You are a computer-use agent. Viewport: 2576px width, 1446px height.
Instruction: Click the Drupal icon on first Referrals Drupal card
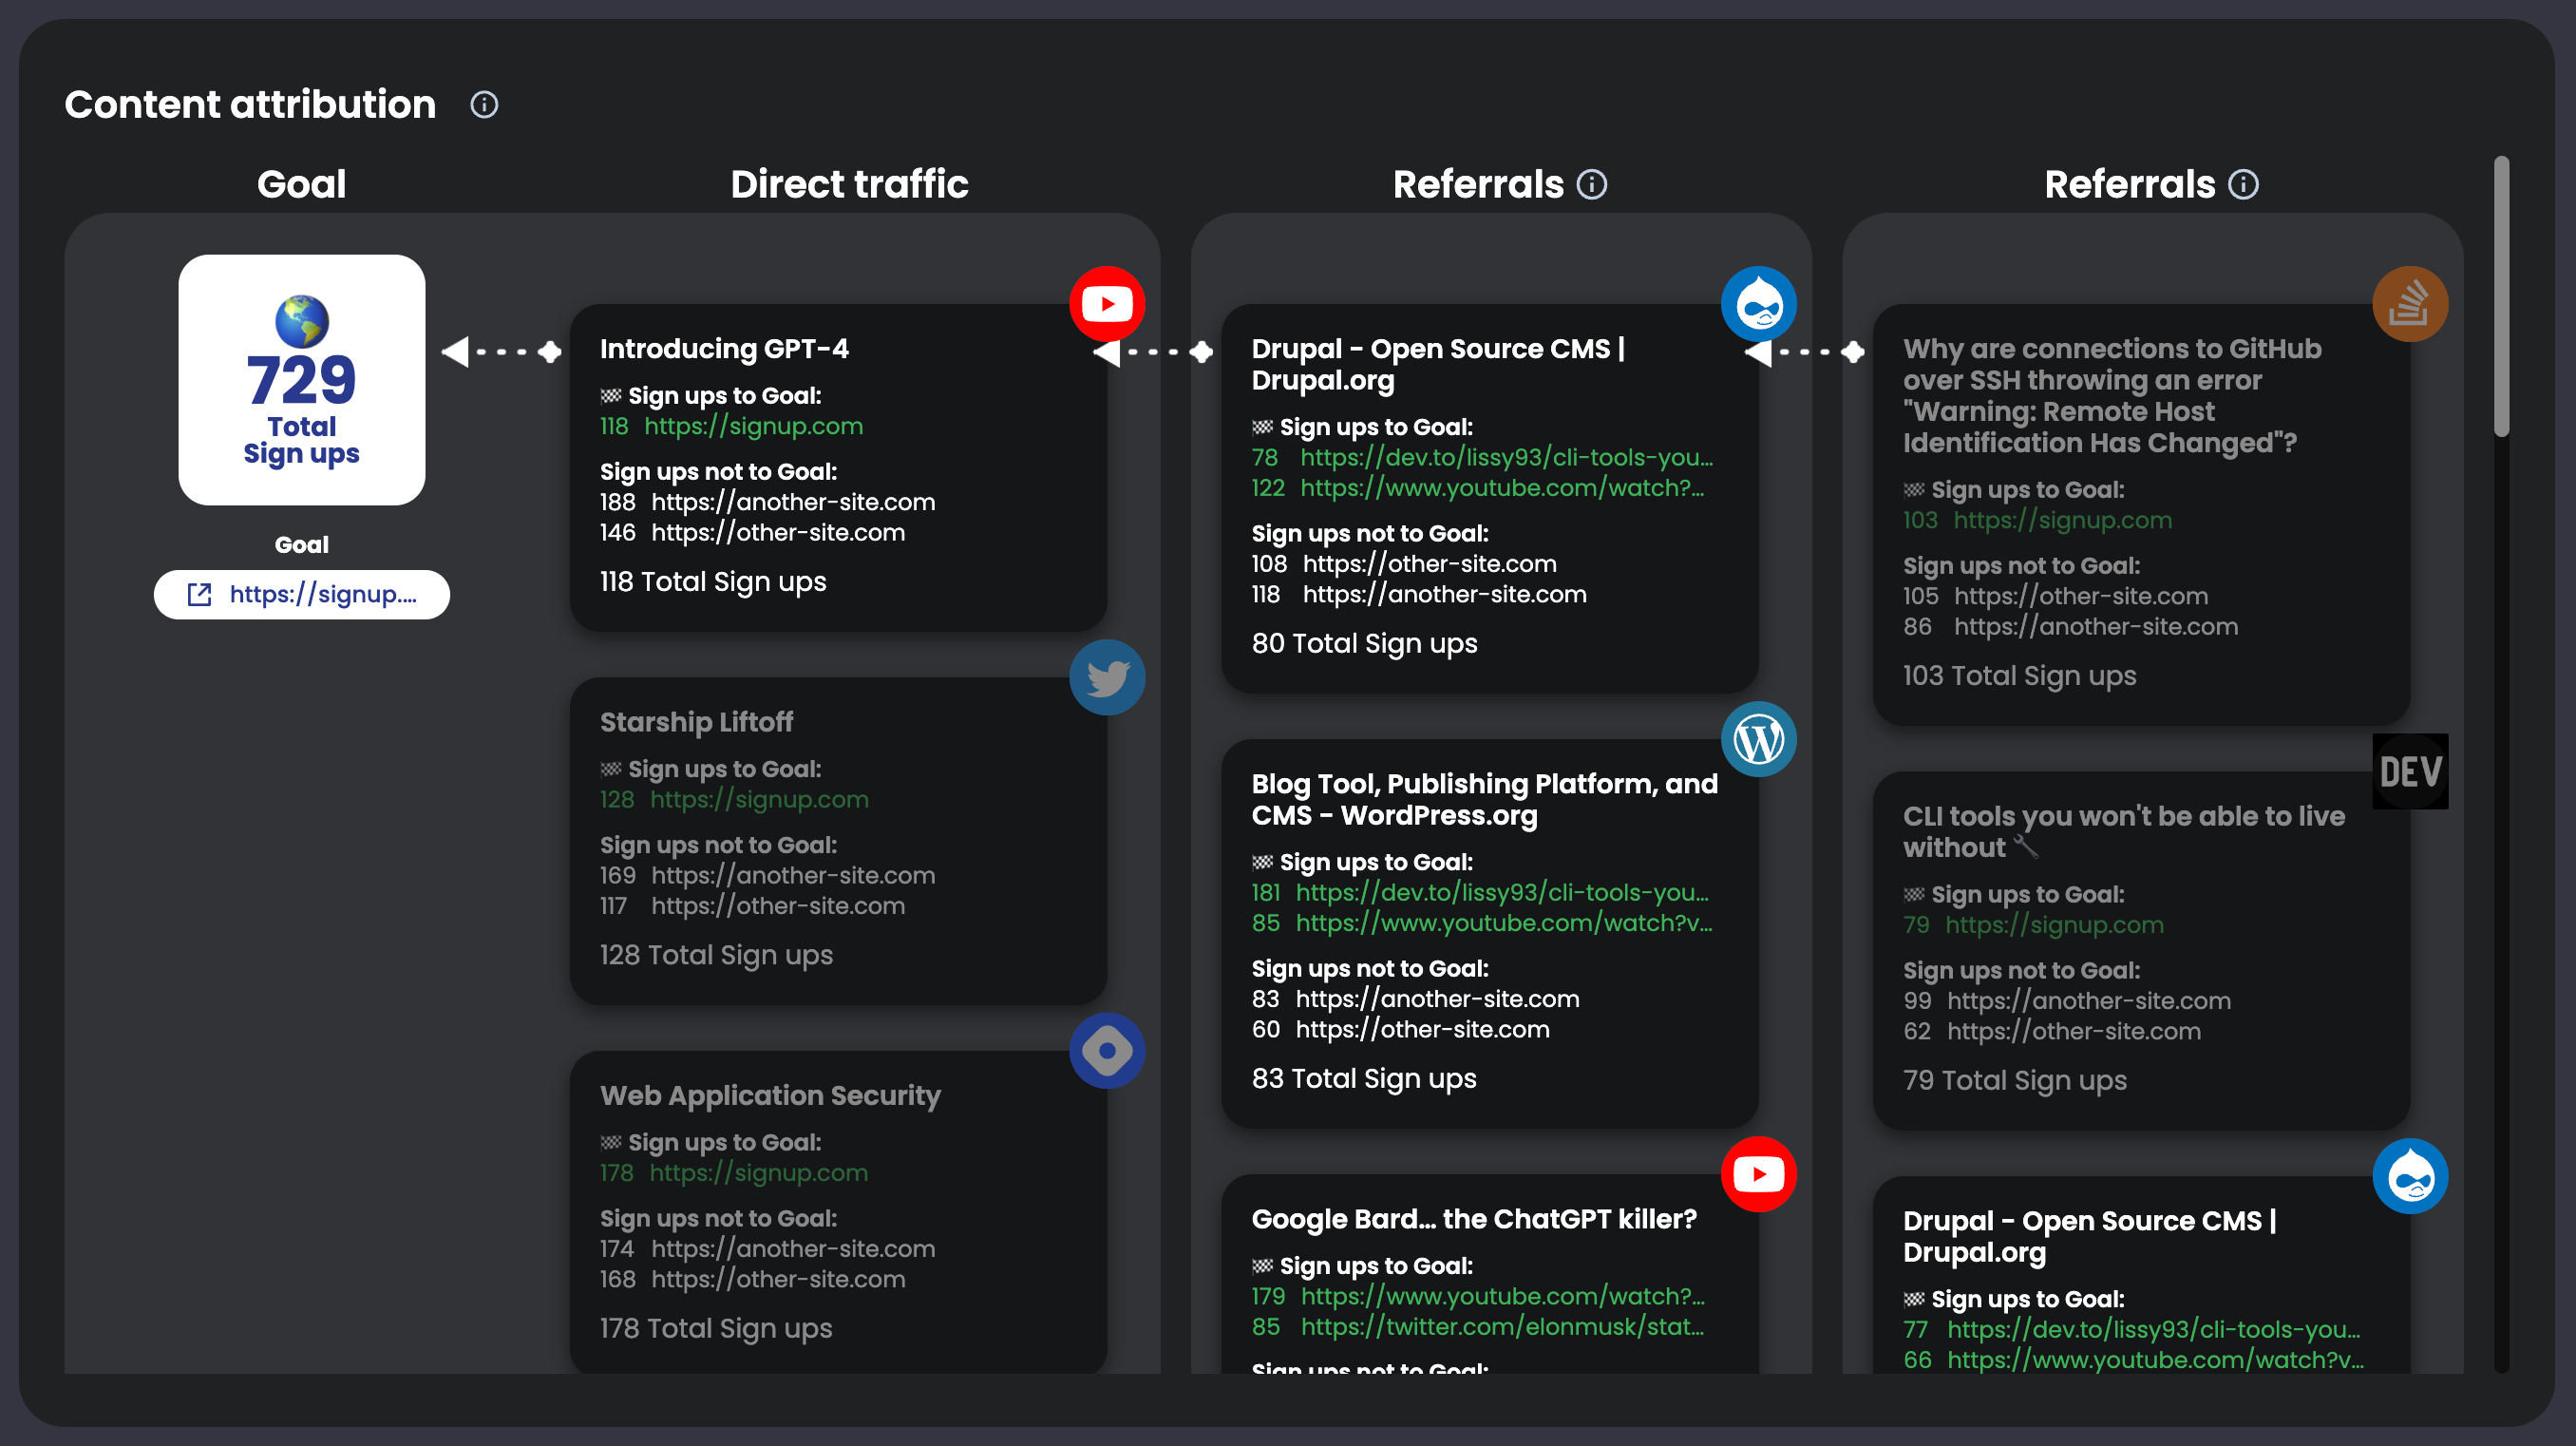(x=1759, y=304)
